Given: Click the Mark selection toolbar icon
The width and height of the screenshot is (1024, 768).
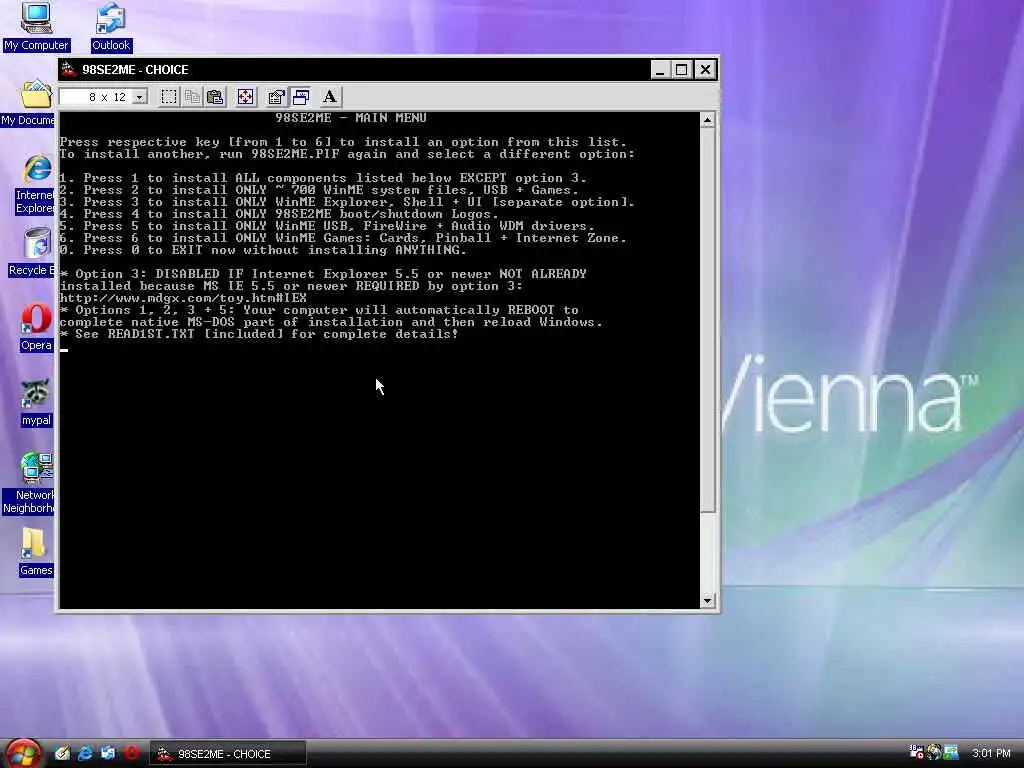Looking at the screenshot, I should pyautogui.click(x=168, y=97).
